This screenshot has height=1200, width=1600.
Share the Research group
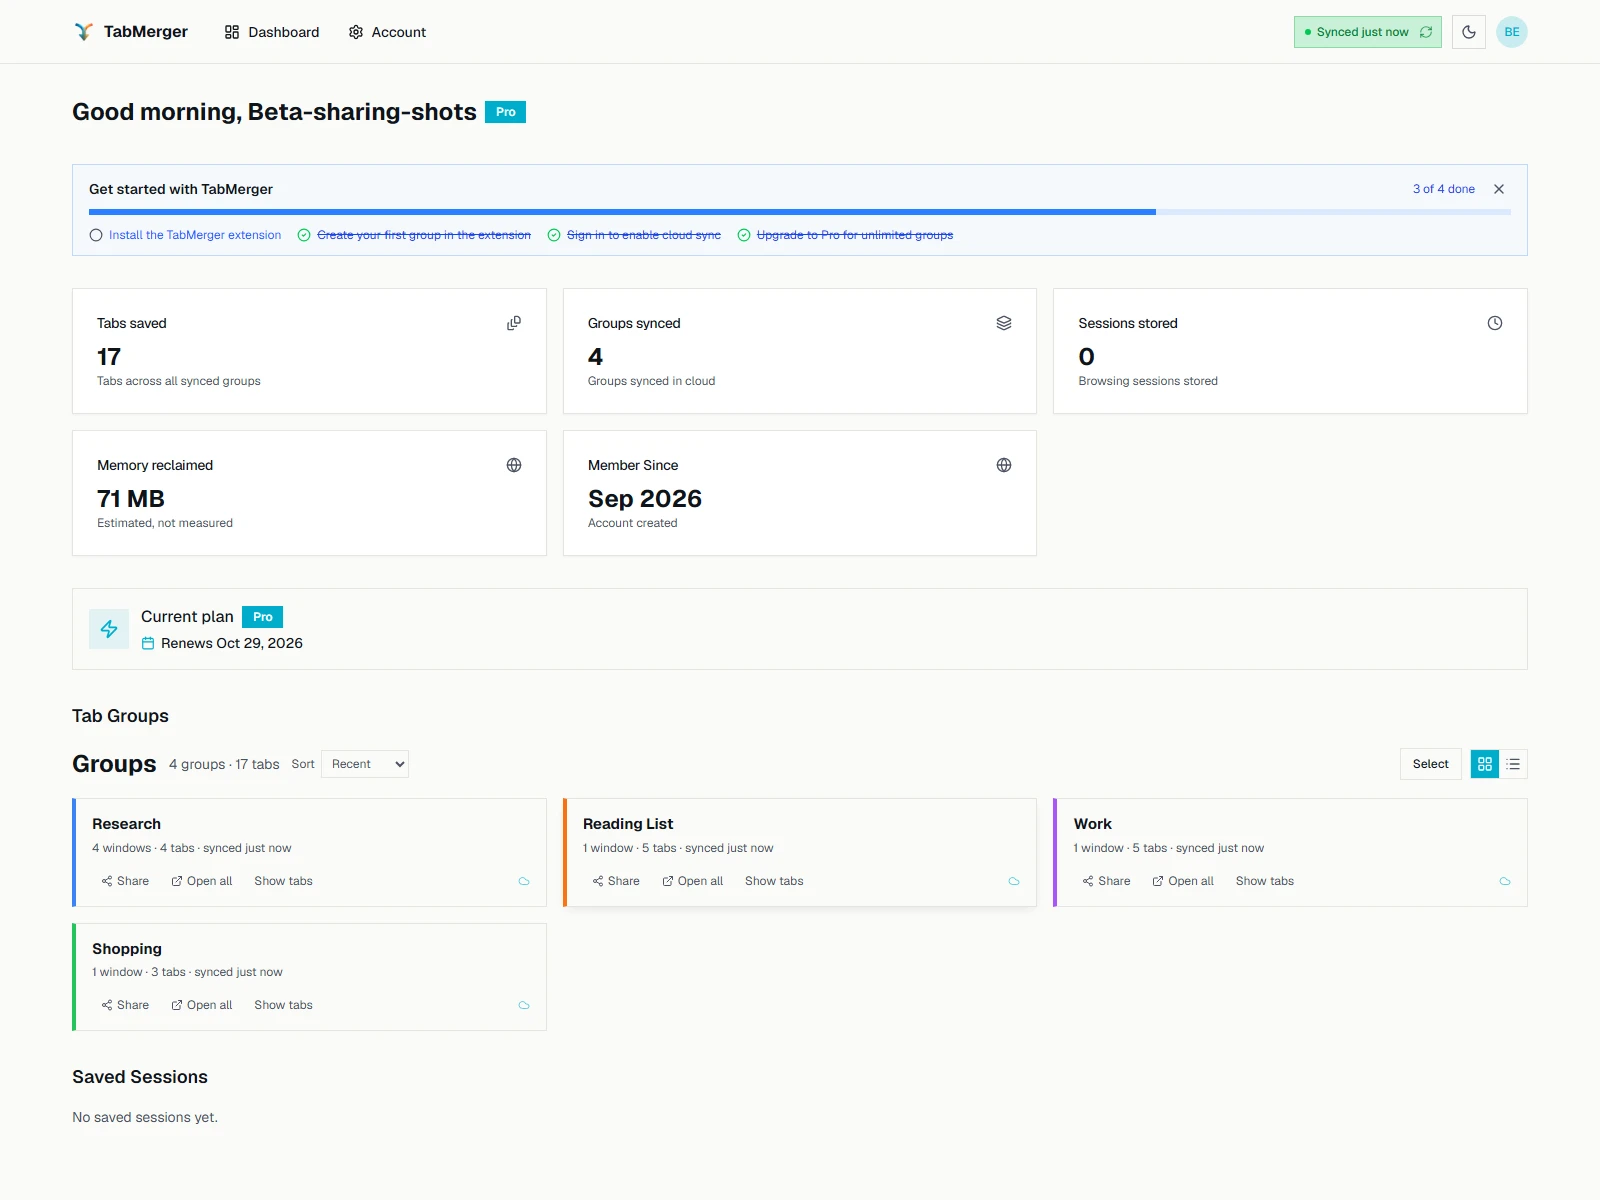tap(125, 881)
